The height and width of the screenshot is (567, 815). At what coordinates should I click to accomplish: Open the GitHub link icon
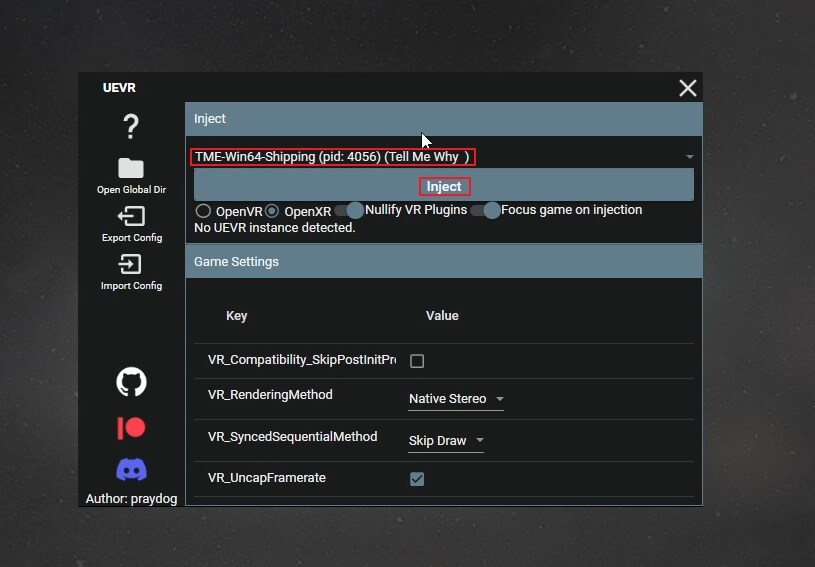131,381
